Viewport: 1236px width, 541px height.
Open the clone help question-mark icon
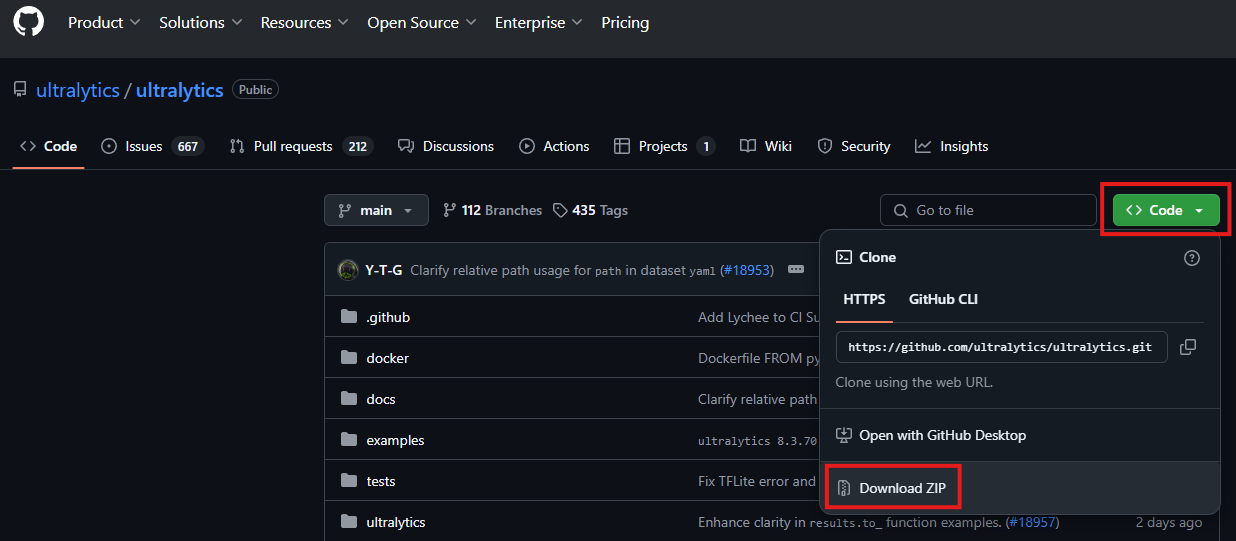1191,258
